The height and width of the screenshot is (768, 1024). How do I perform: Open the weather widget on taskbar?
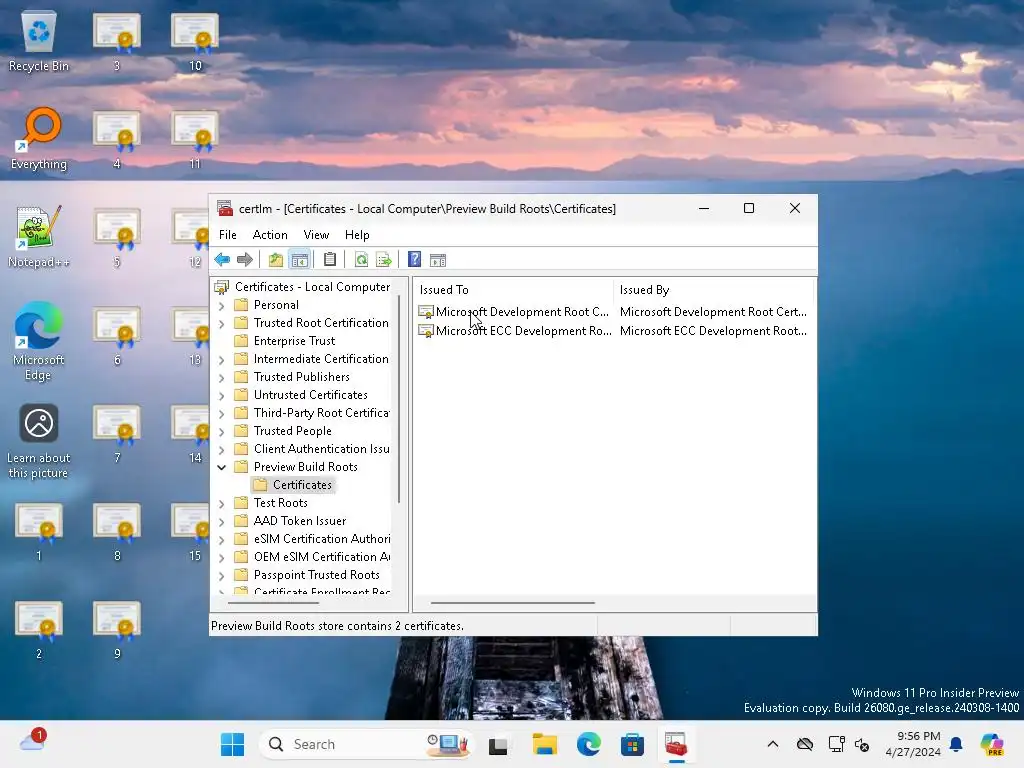pyautogui.click(x=33, y=742)
